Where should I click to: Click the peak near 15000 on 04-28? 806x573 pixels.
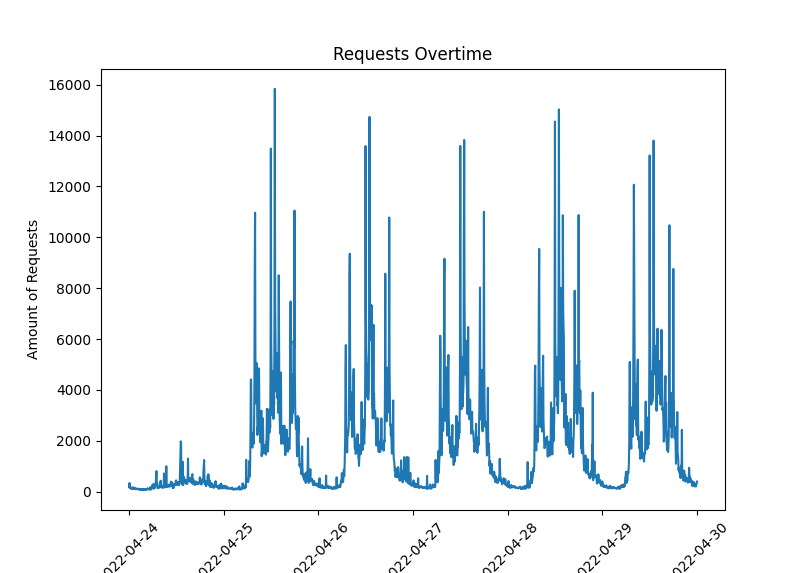point(559,110)
